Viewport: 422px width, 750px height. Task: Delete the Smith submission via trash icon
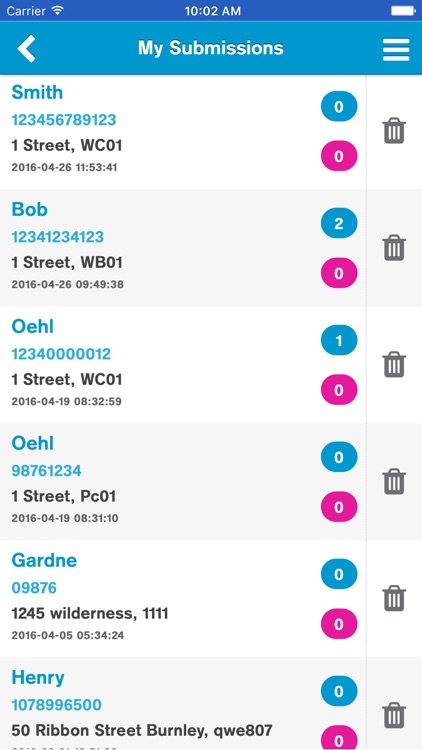[x=394, y=131]
